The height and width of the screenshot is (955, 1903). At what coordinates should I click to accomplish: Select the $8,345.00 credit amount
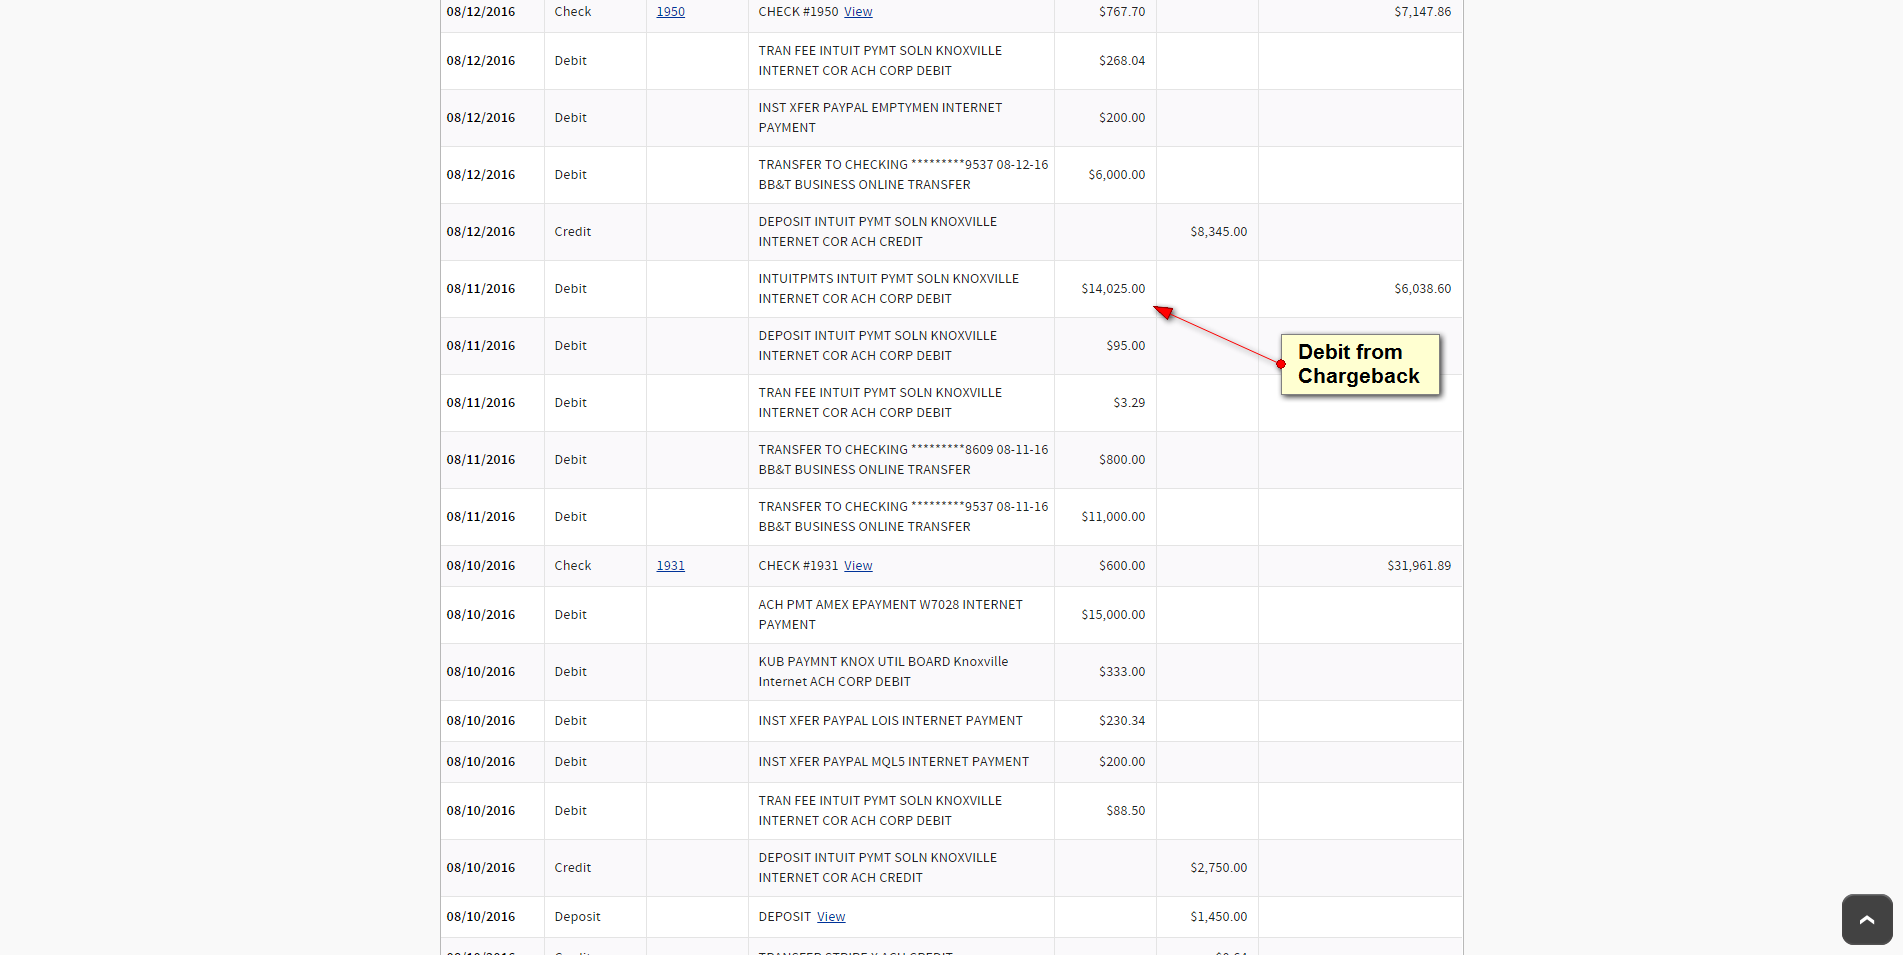click(1218, 232)
